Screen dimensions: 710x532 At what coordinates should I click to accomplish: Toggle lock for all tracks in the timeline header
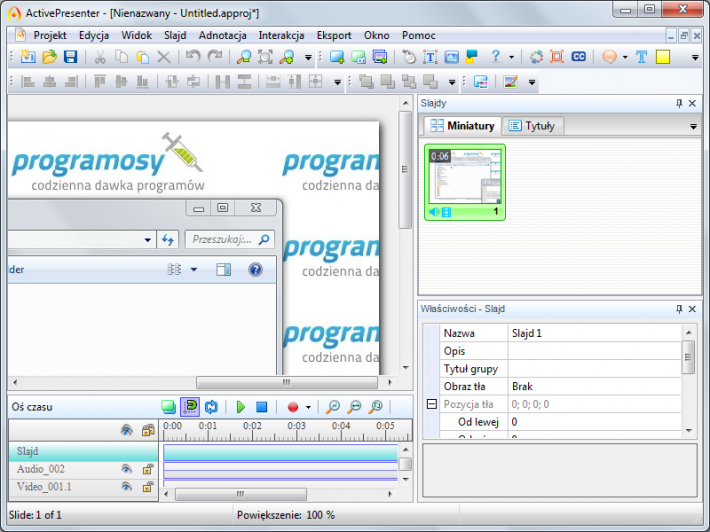pyautogui.click(x=148, y=430)
